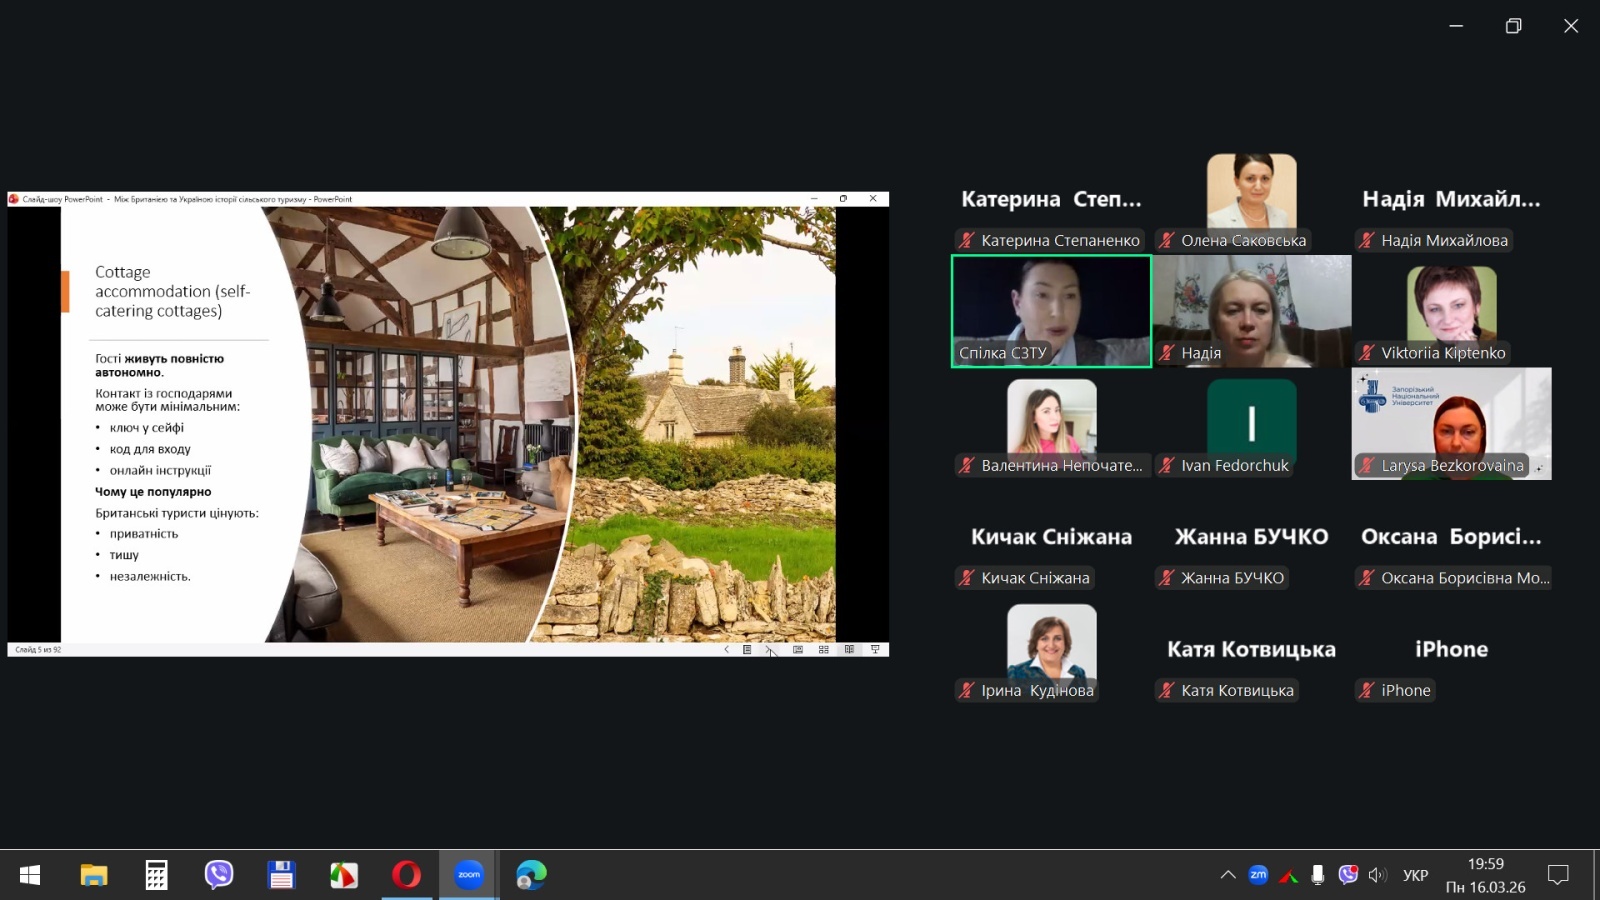
Task: Click the system volume speaker icon
Action: (1378, 875)
